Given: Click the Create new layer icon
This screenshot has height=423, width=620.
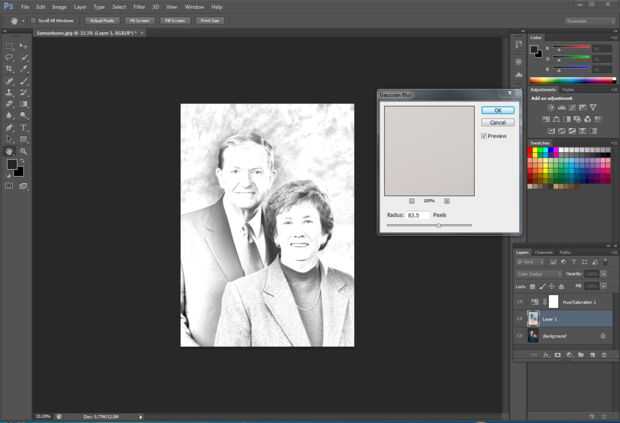Looking at the screenshot, I should click(592, 355).
